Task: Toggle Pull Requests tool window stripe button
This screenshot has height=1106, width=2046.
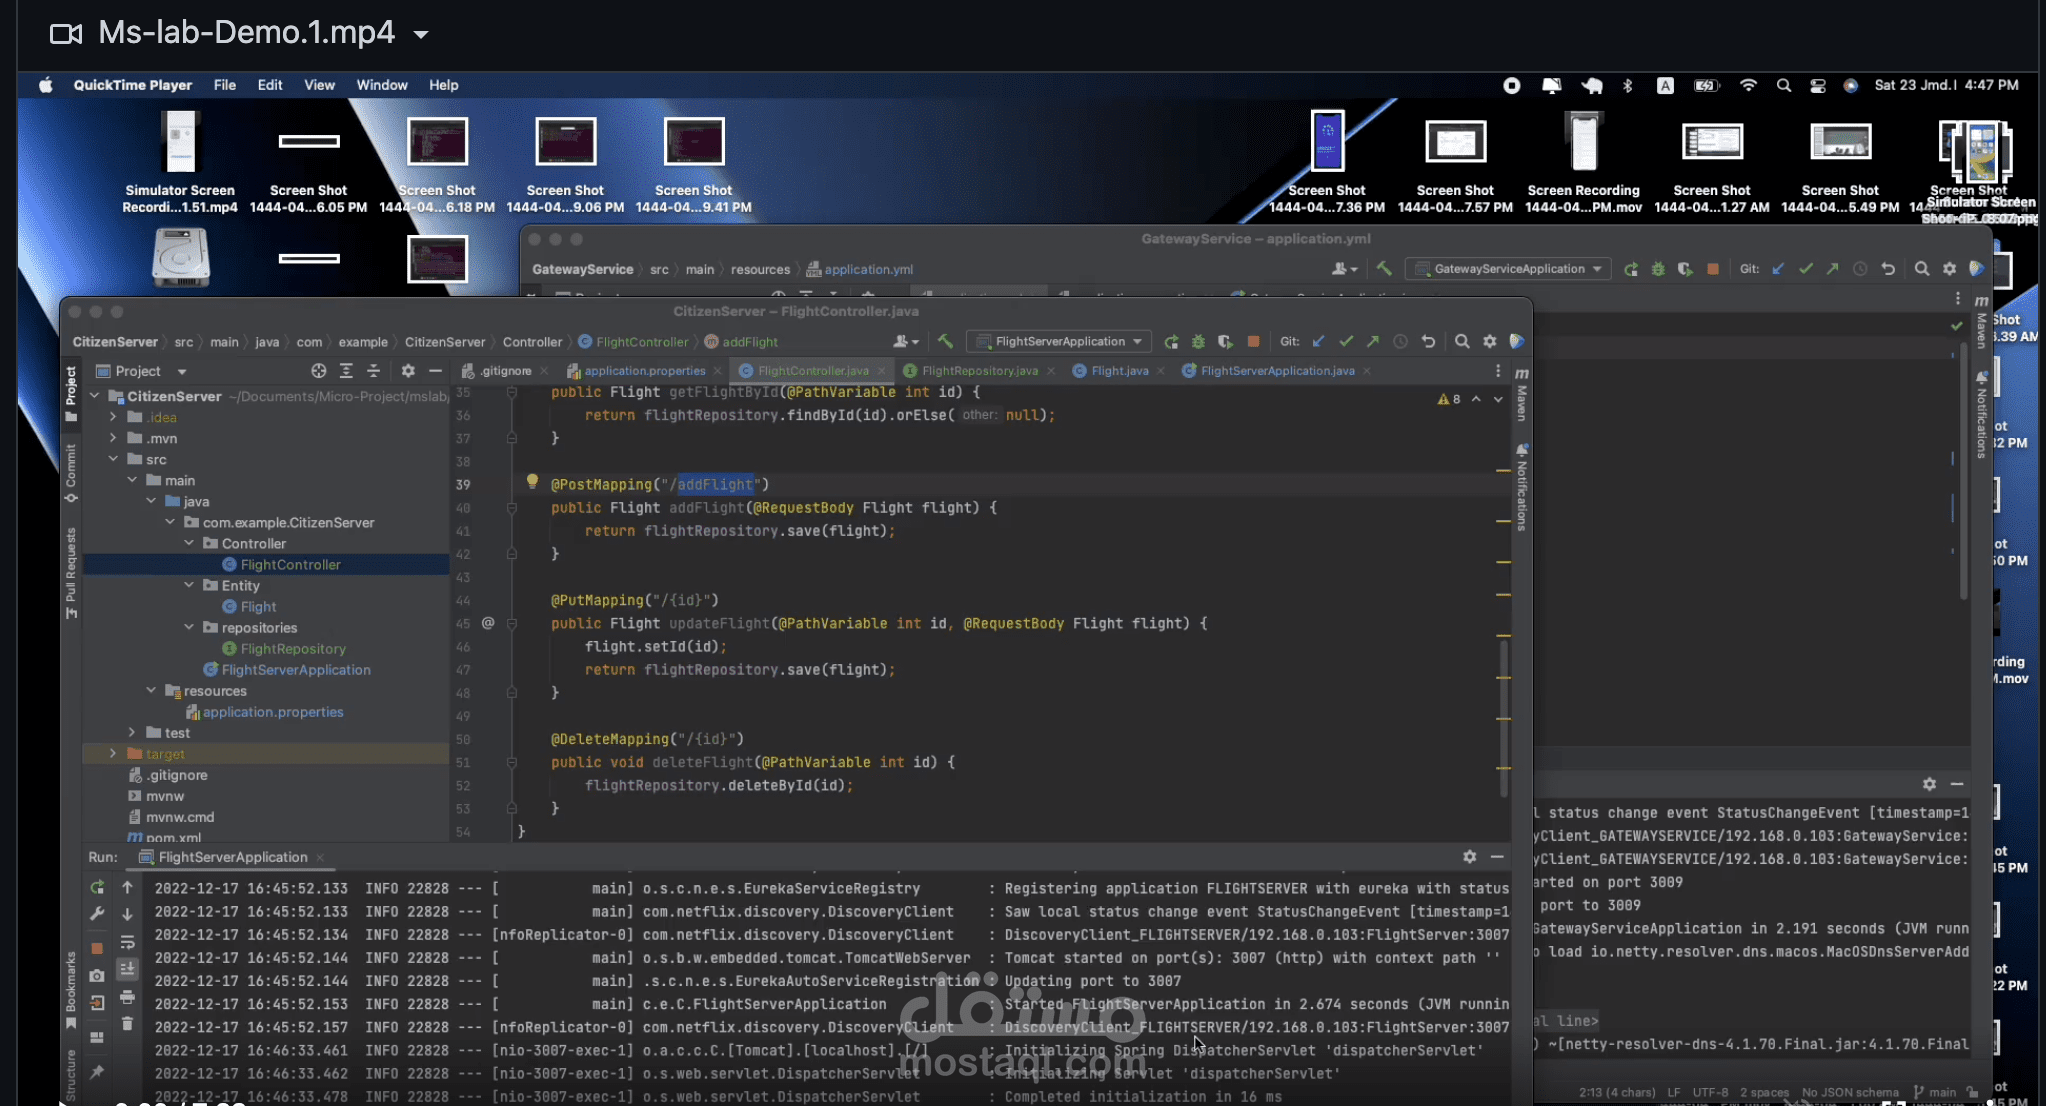Action: [x=71, y=573]
